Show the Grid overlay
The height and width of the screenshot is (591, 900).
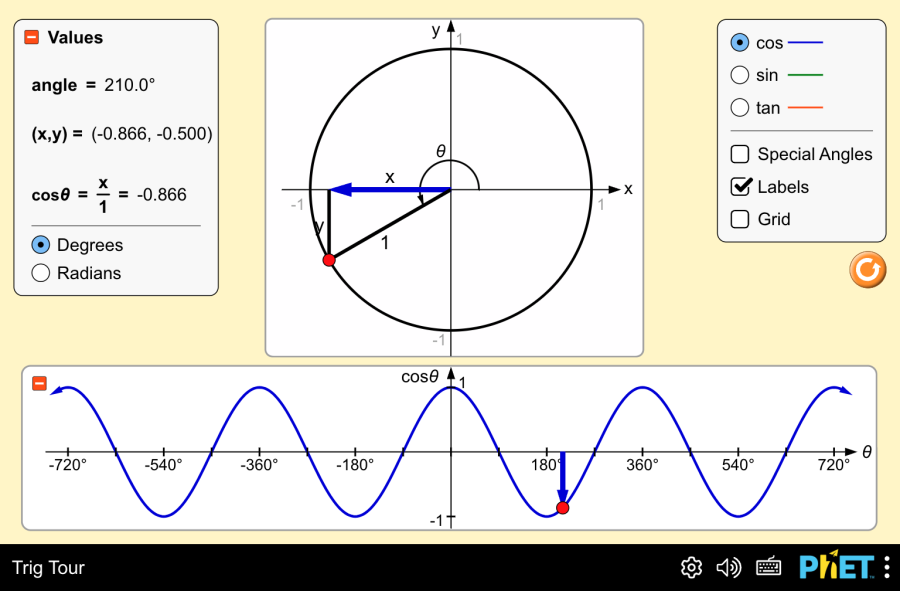[x=740, y=219]
